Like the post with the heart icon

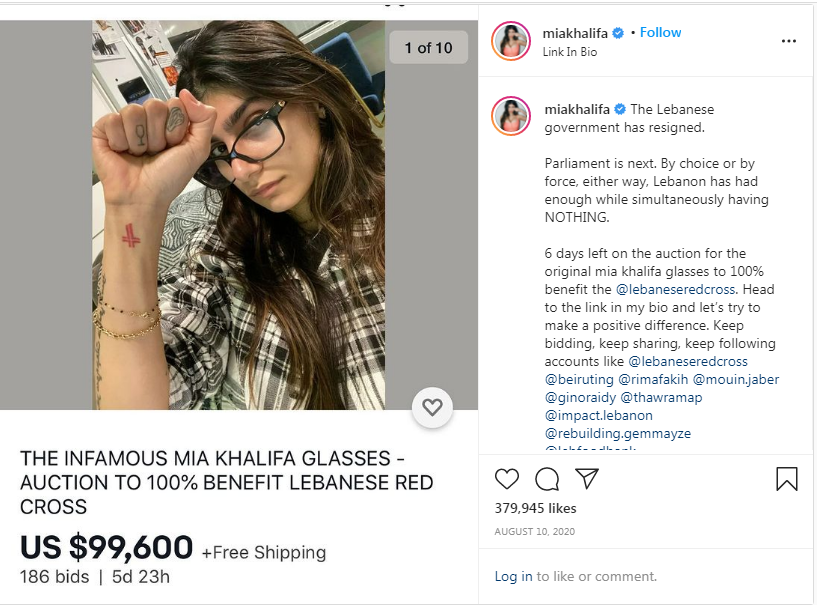tap(506, 479)
